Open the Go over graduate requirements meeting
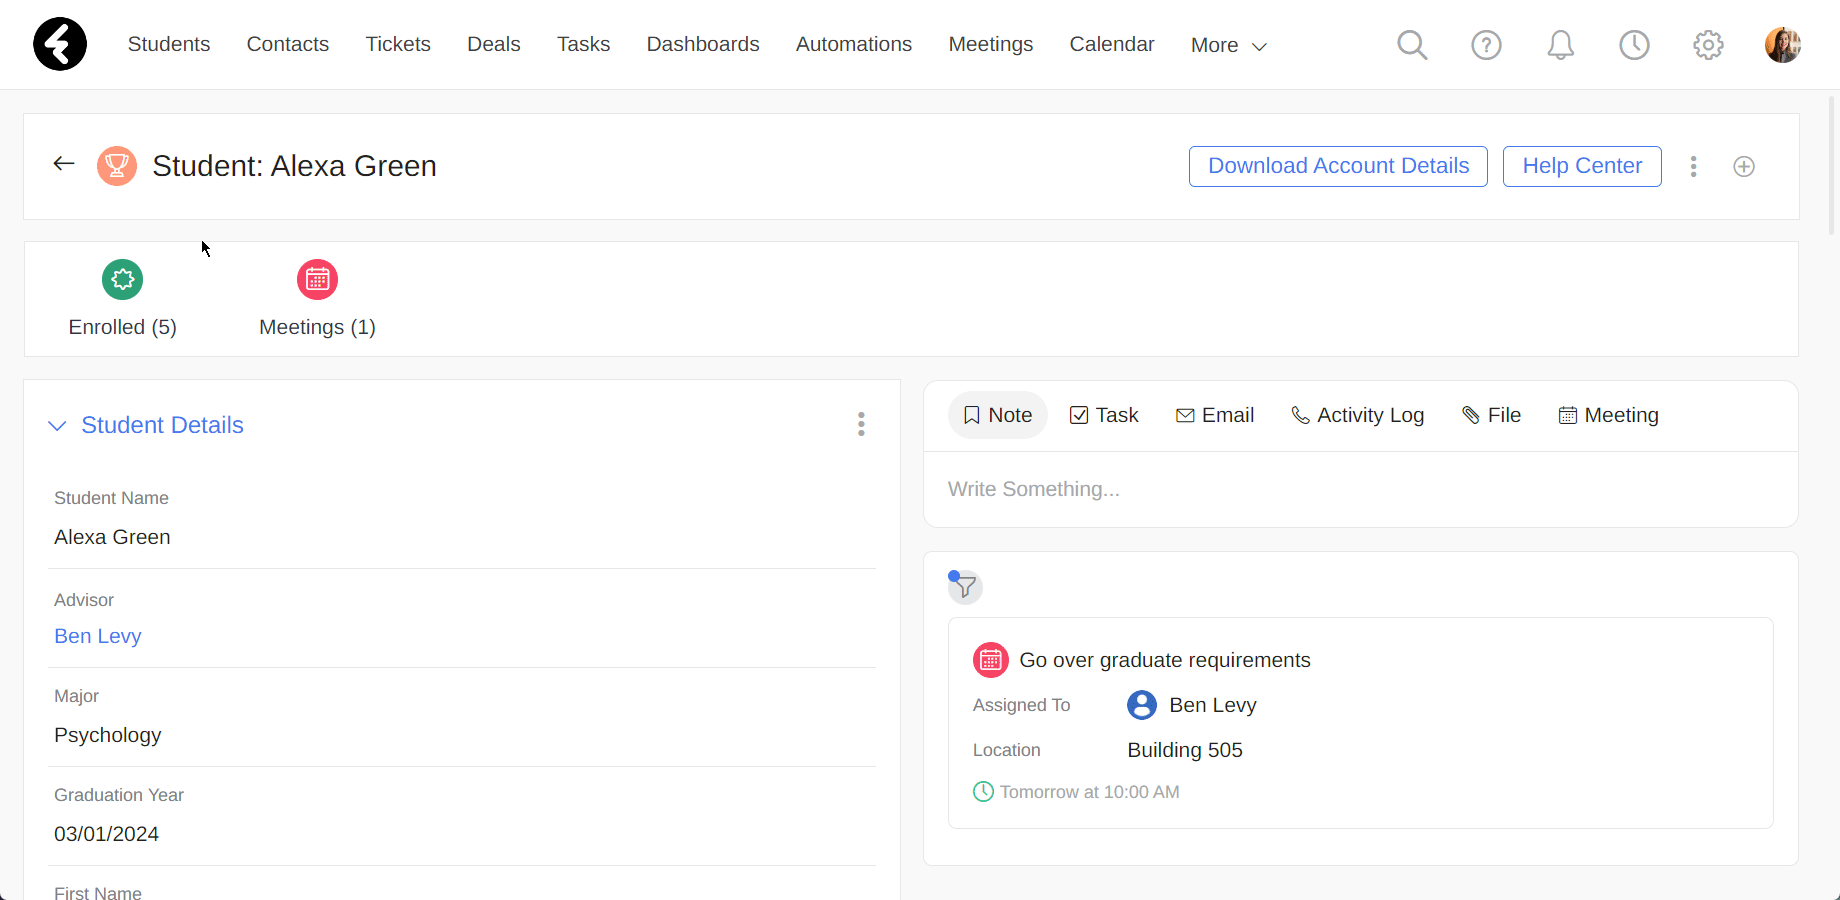The width and height of the screenshot is (1840, 900). point(1165,660)
